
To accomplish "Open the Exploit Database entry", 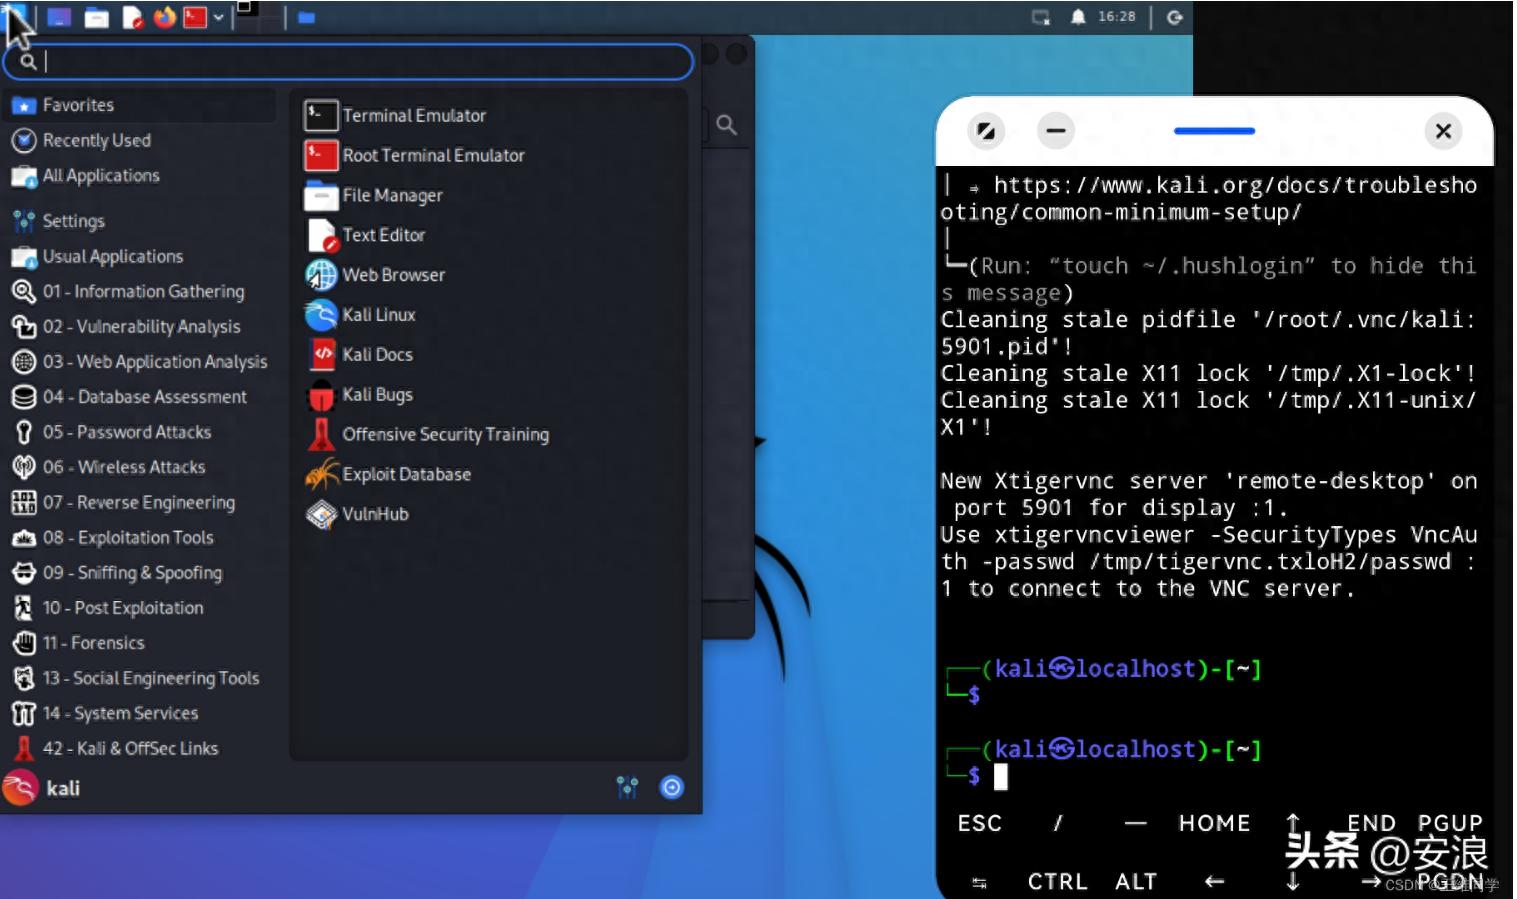I will tap(405, 474).
